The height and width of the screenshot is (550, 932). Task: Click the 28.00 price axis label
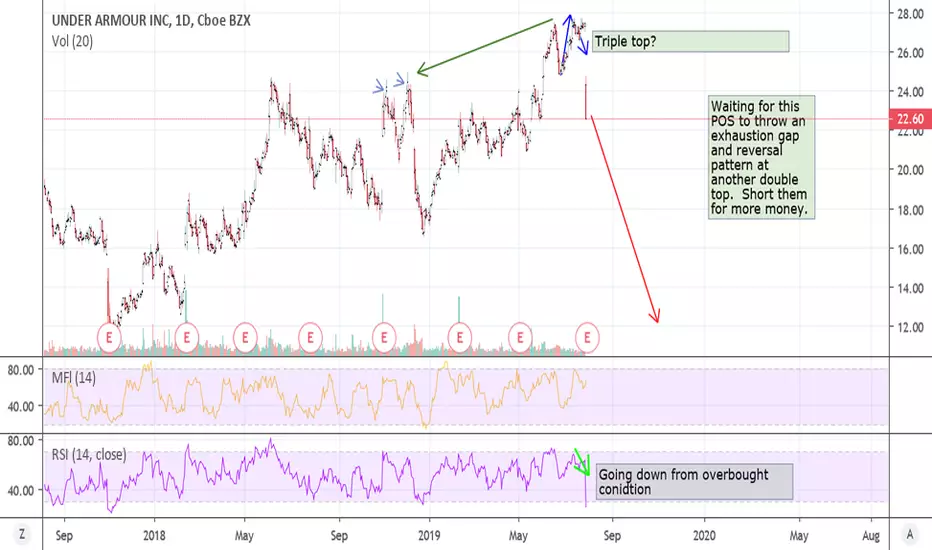click(910, 14)
